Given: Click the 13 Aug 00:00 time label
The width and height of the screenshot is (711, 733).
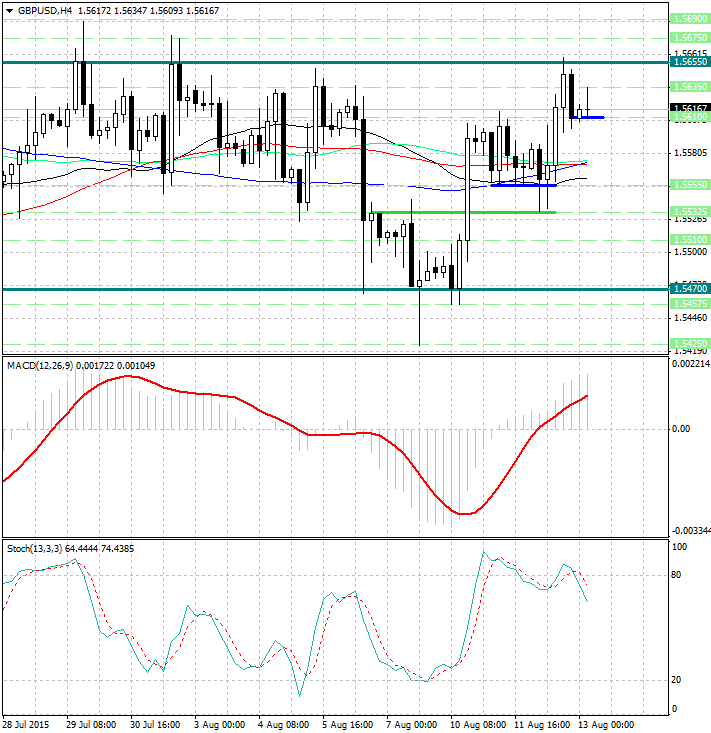Looking at the screenshot, I should click(604, 723).
